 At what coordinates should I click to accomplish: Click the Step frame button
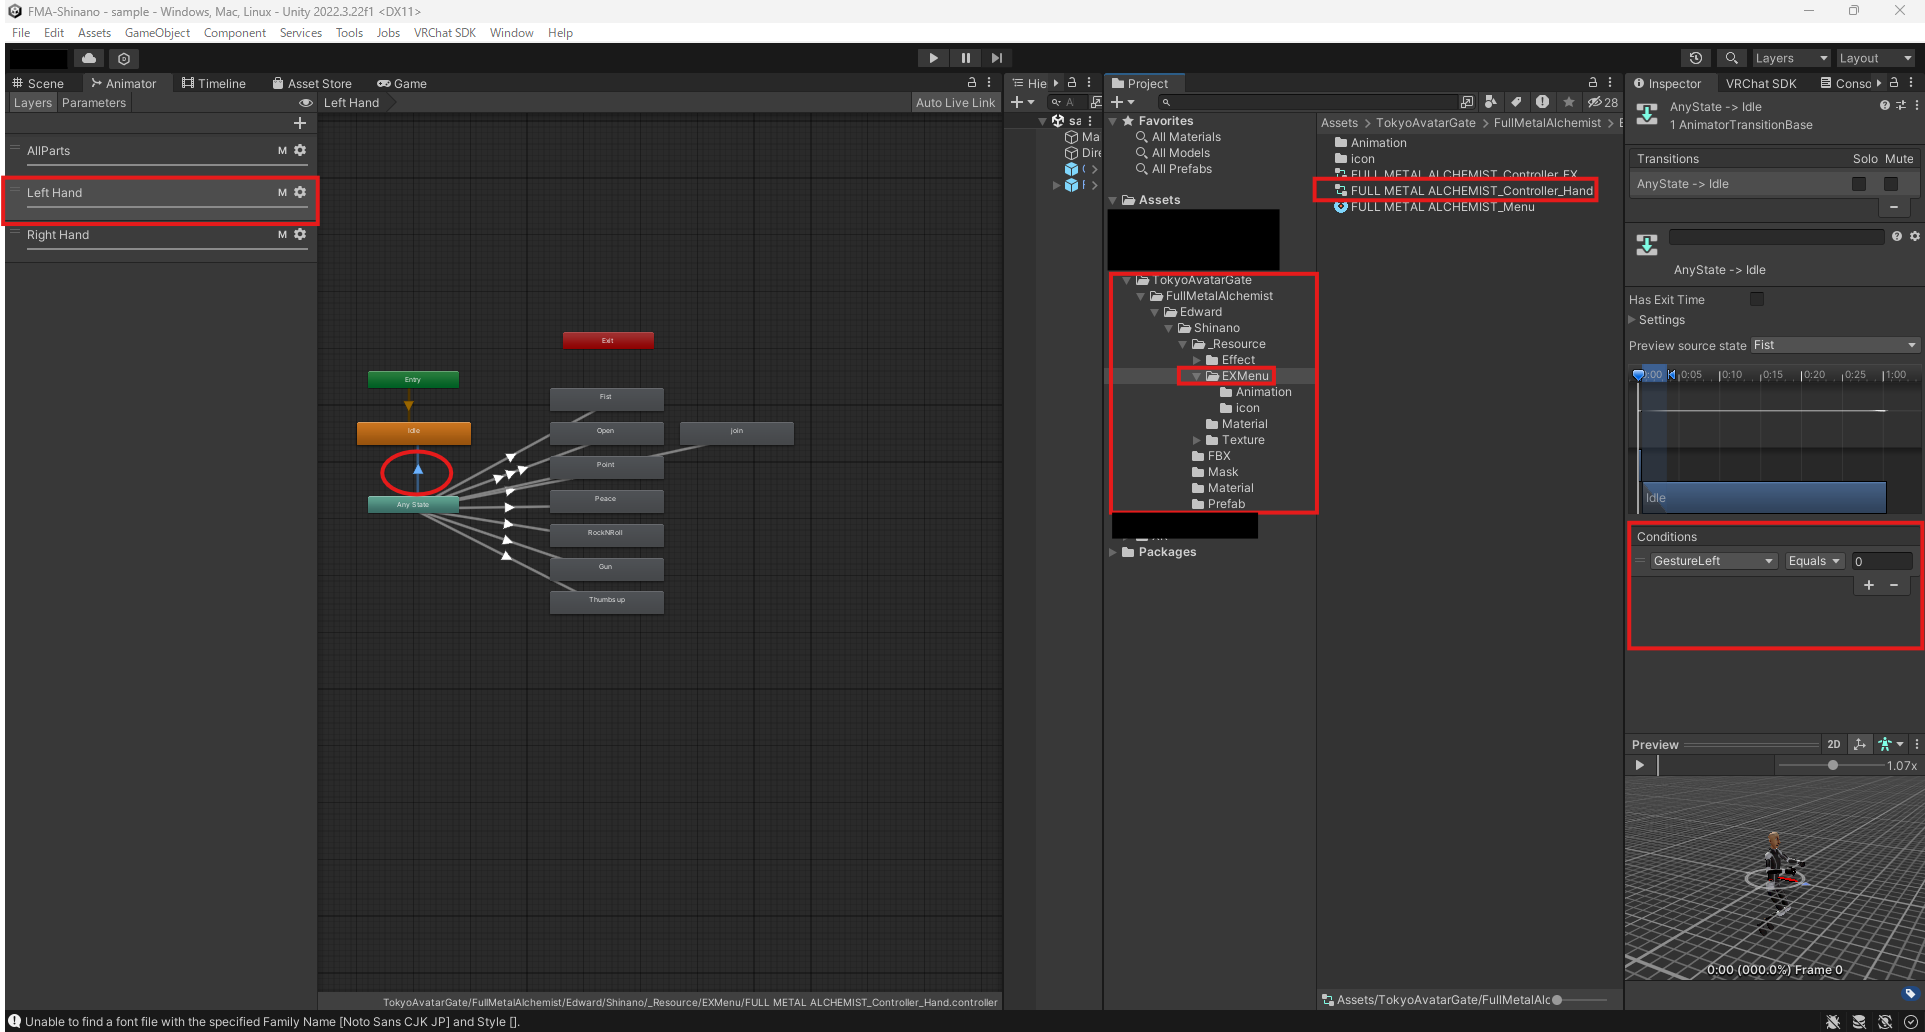click(997, 58)
